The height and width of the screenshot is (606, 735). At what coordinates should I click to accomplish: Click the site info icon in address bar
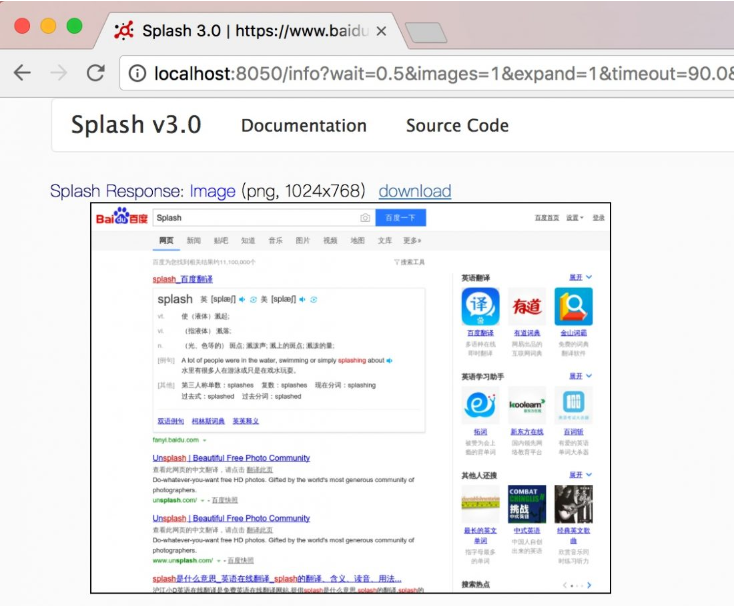(x=137, y=74)
